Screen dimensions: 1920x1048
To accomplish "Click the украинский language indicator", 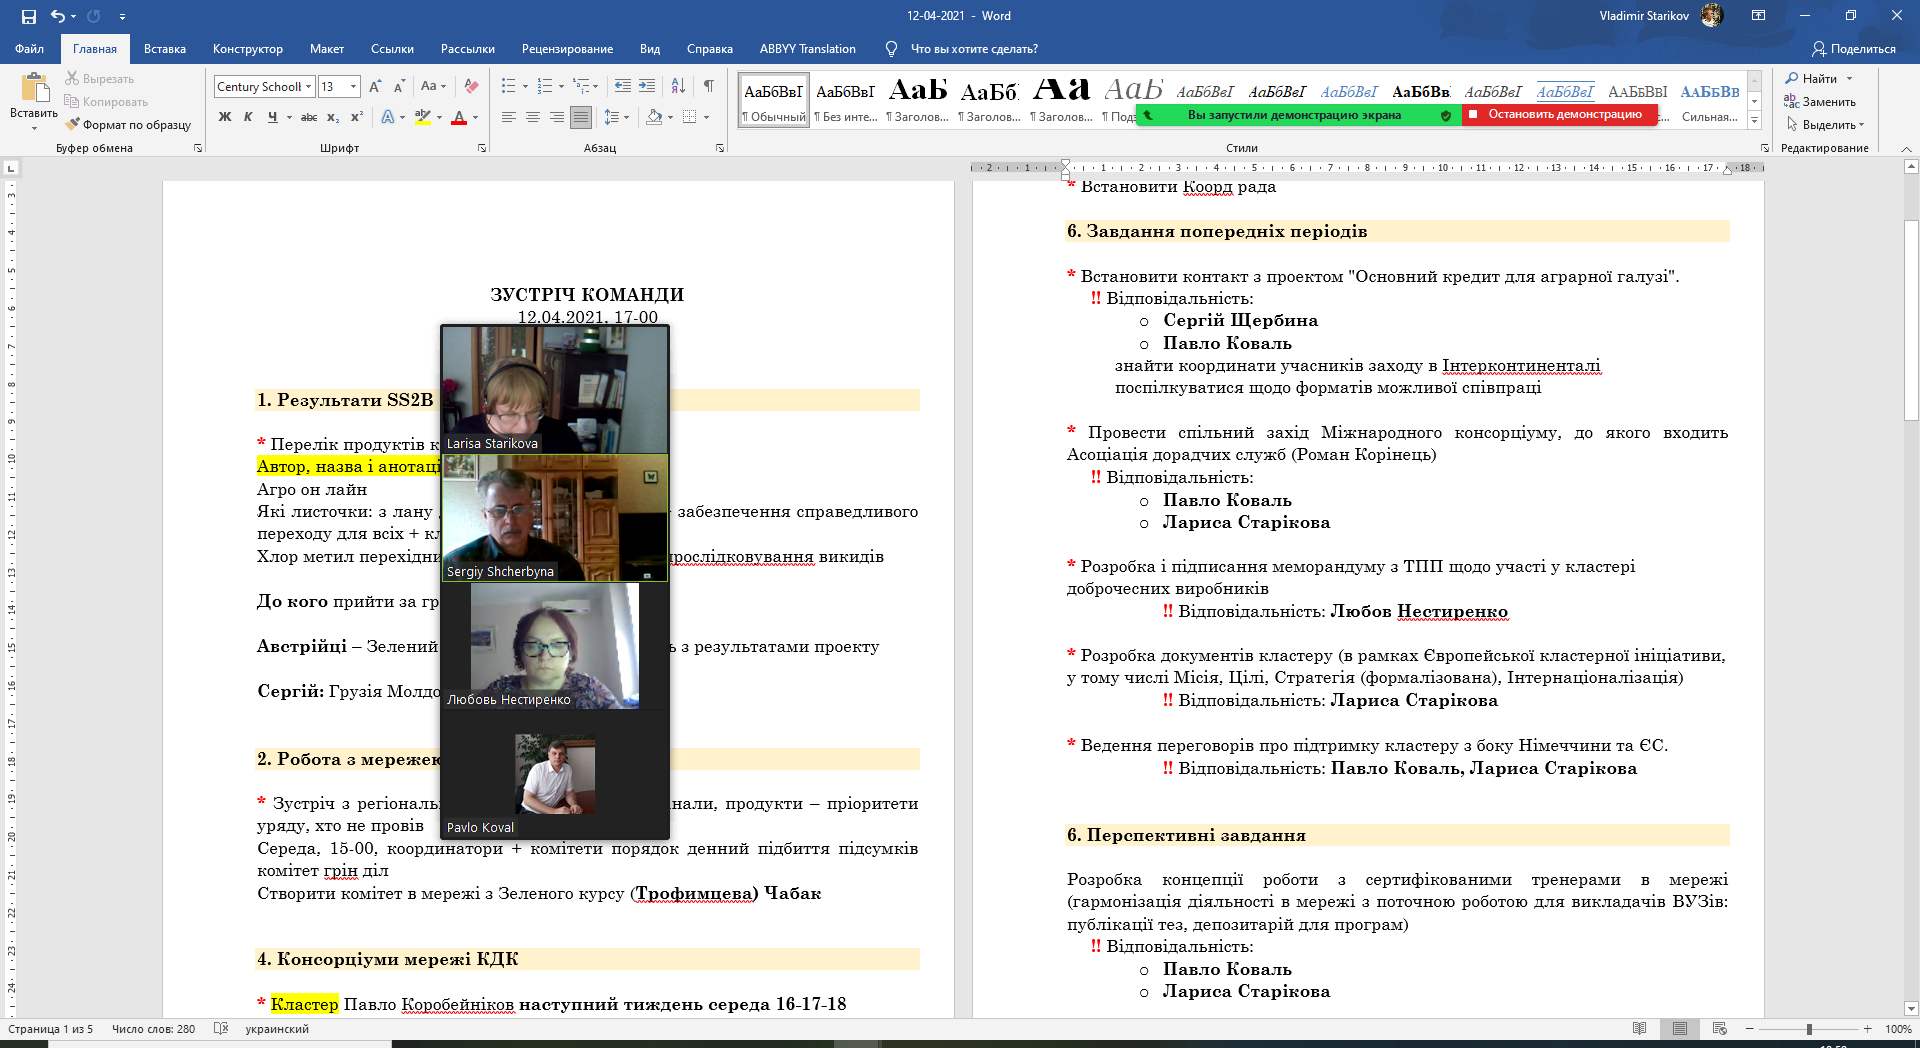I will (x=277, y=1029).
